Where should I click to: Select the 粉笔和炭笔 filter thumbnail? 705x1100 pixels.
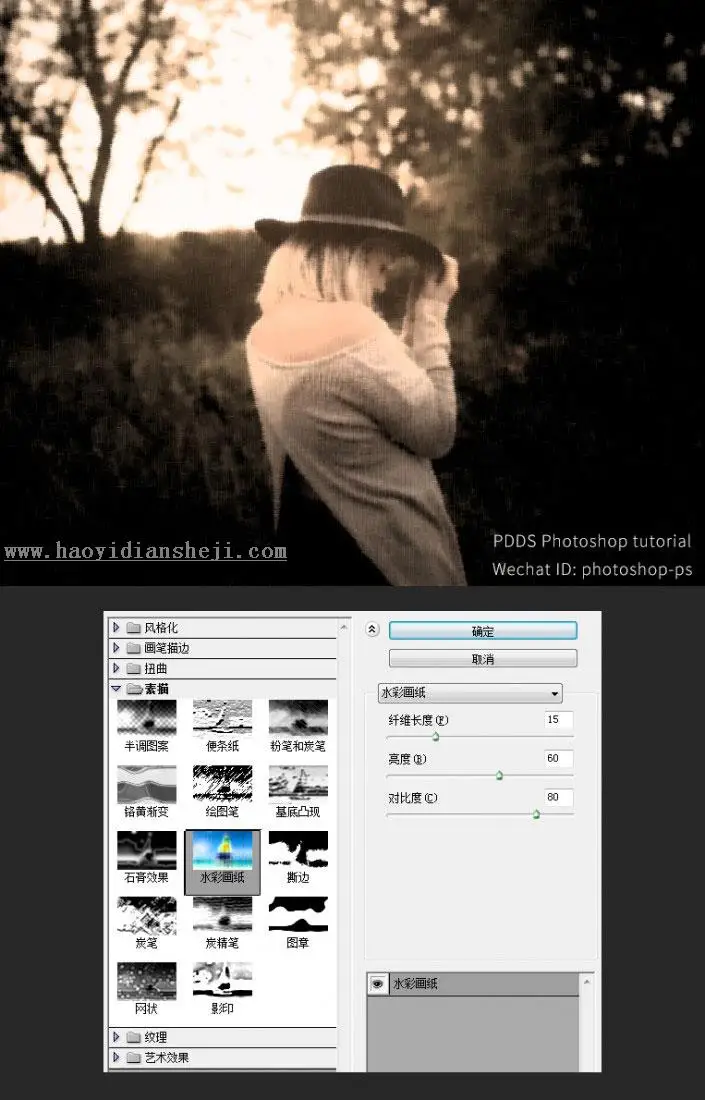pyautogui.click(x=298, y=717)
